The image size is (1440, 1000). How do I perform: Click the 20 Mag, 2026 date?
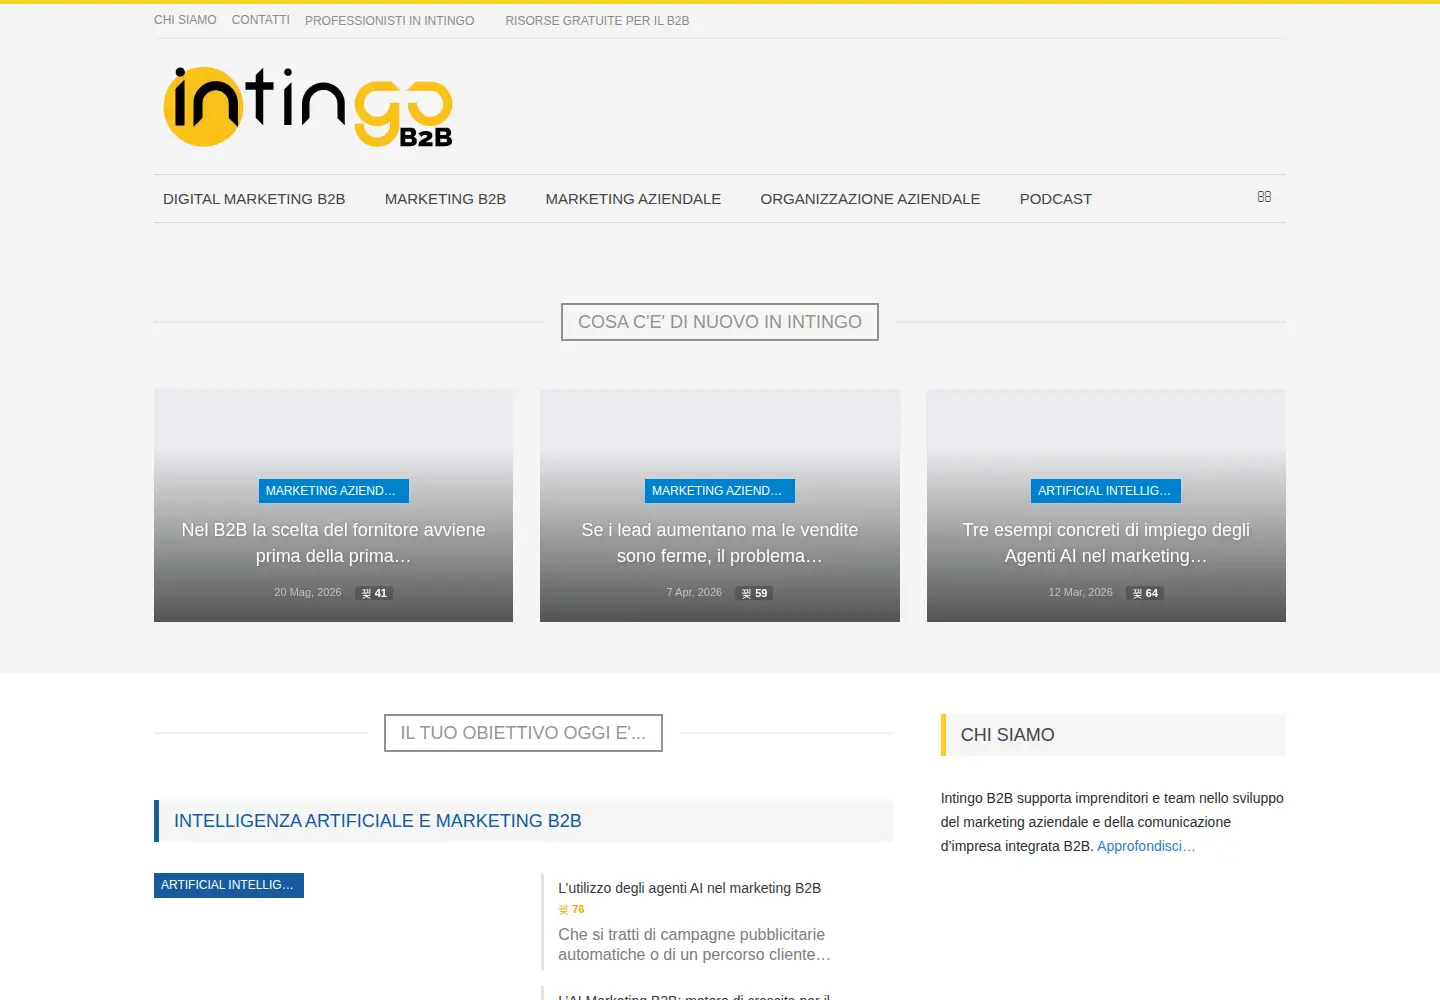point(308,593)
